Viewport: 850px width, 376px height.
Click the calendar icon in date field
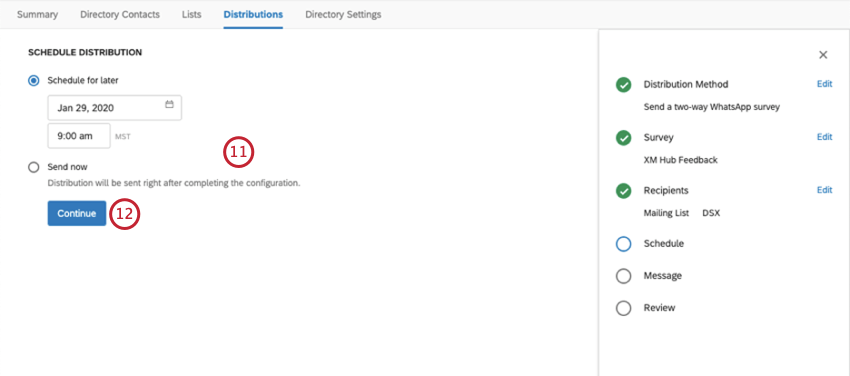169,104
